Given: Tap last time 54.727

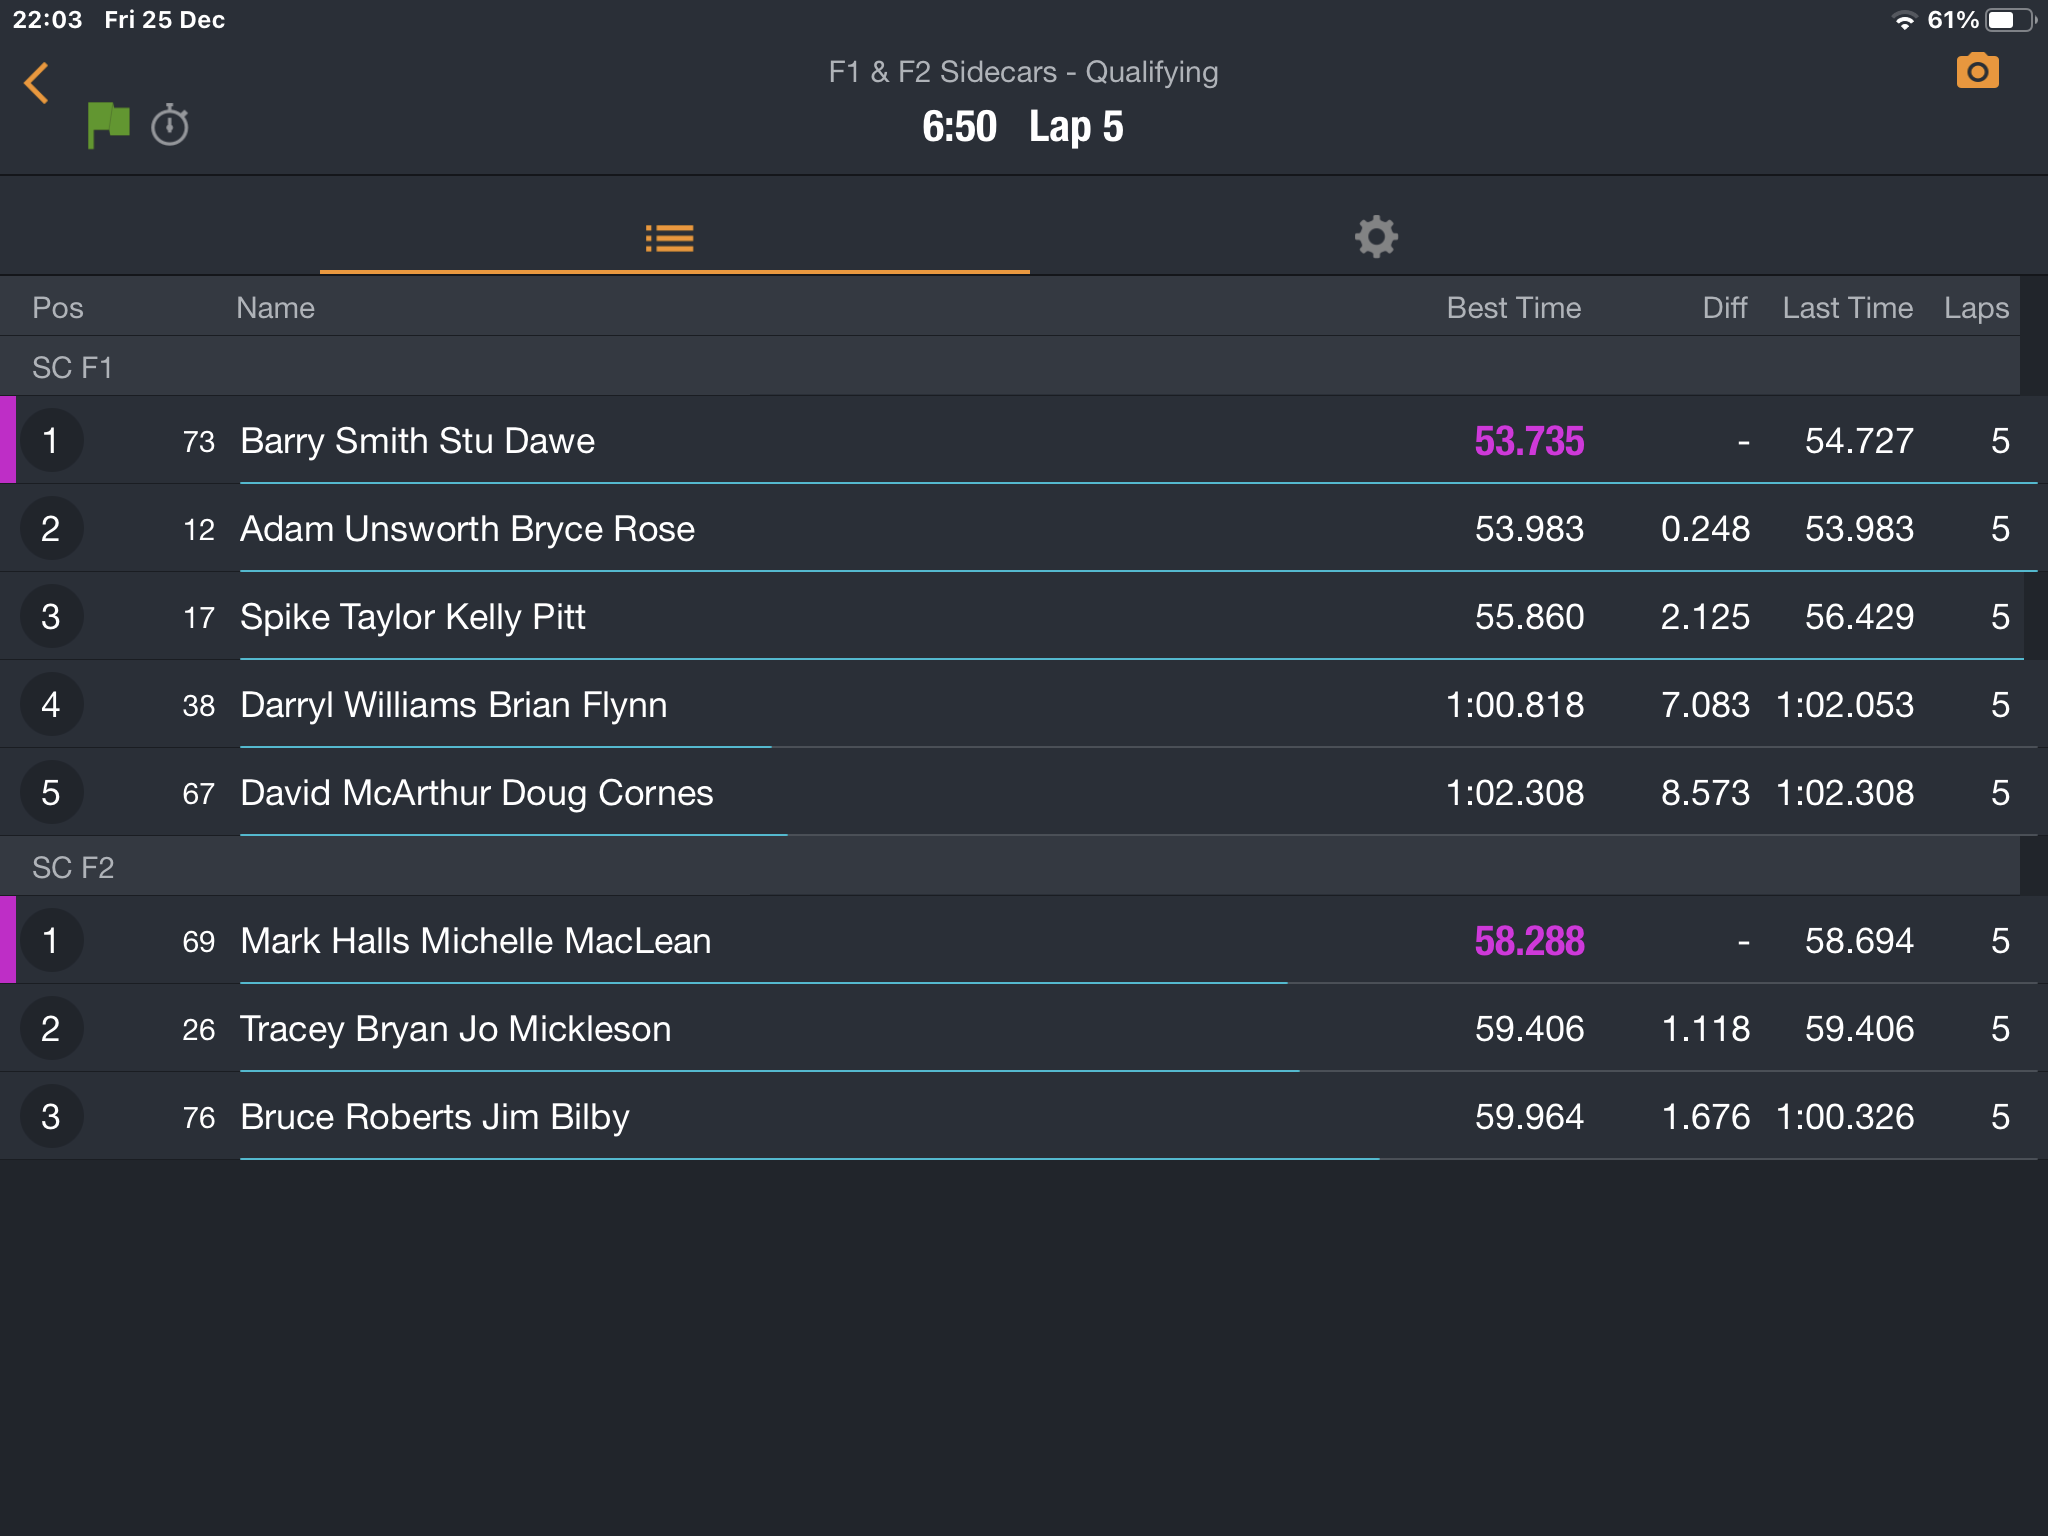Looking at the screenshot, I should tap(1859, 440).
